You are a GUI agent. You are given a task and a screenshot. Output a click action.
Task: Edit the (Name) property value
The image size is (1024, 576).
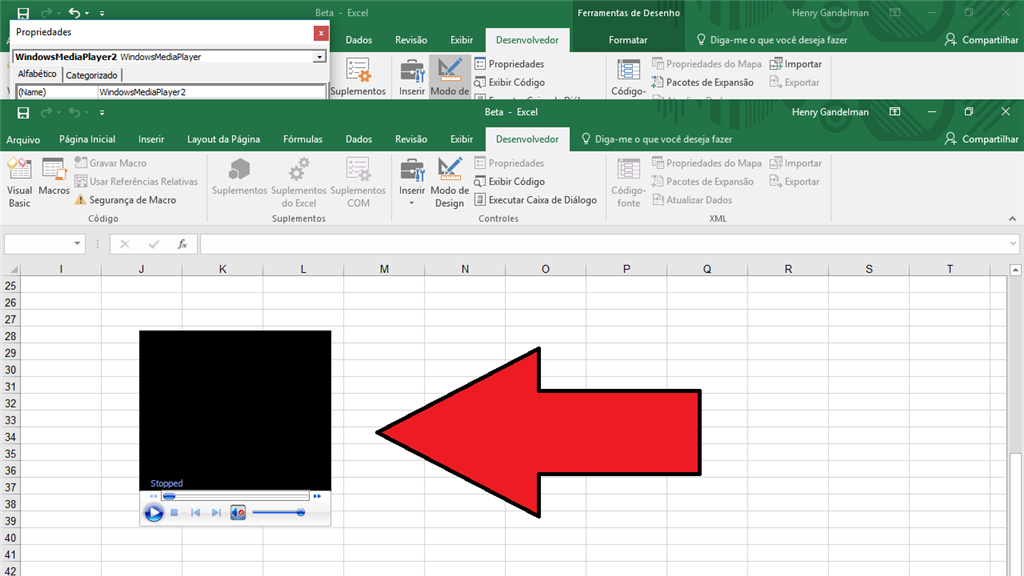click(x=212, y=92)
